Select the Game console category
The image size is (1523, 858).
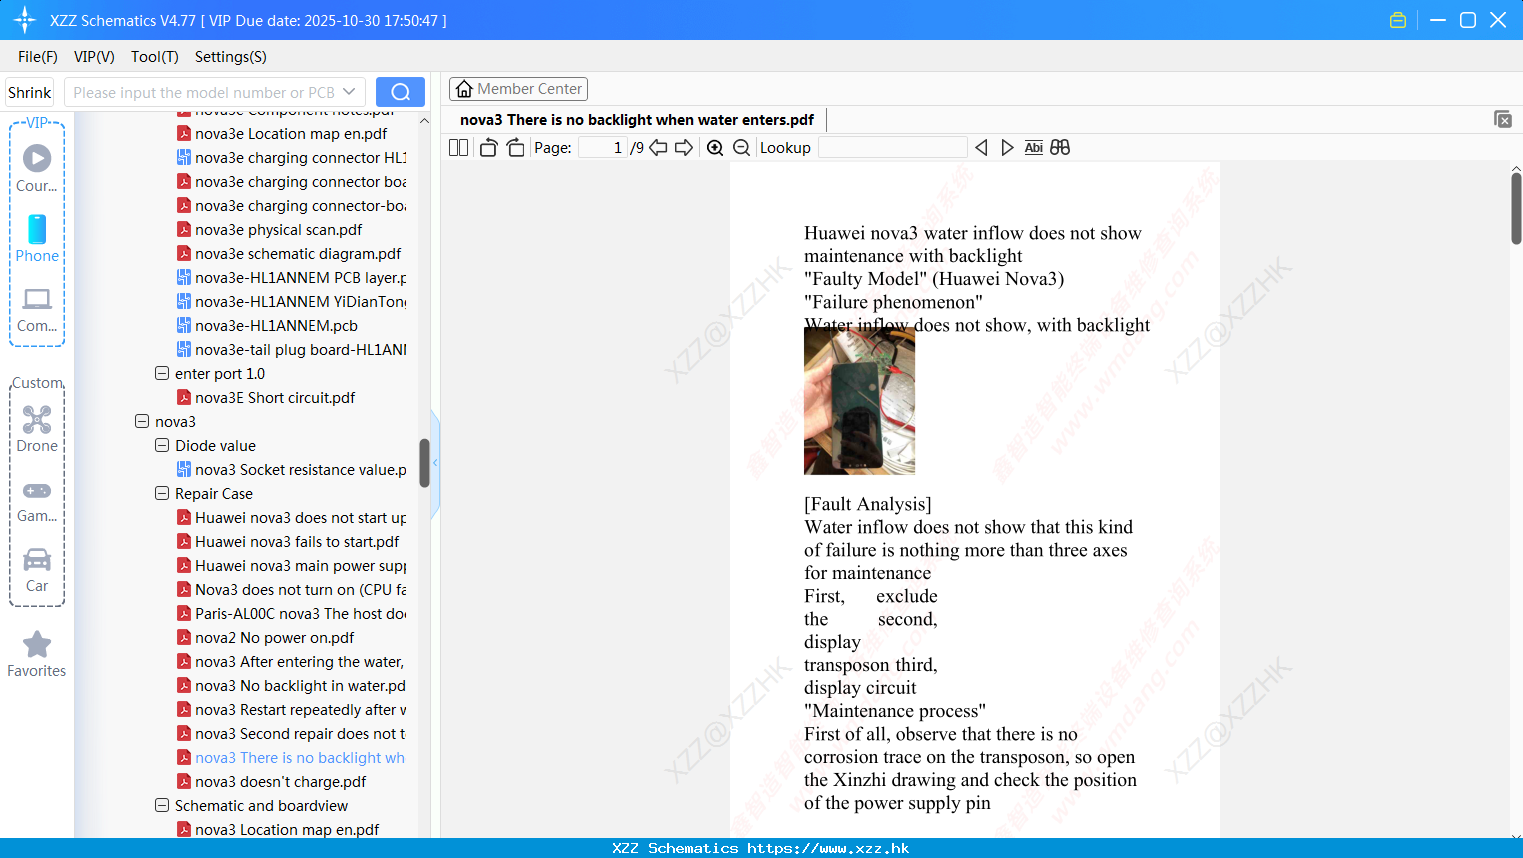(x=37, y=501)
